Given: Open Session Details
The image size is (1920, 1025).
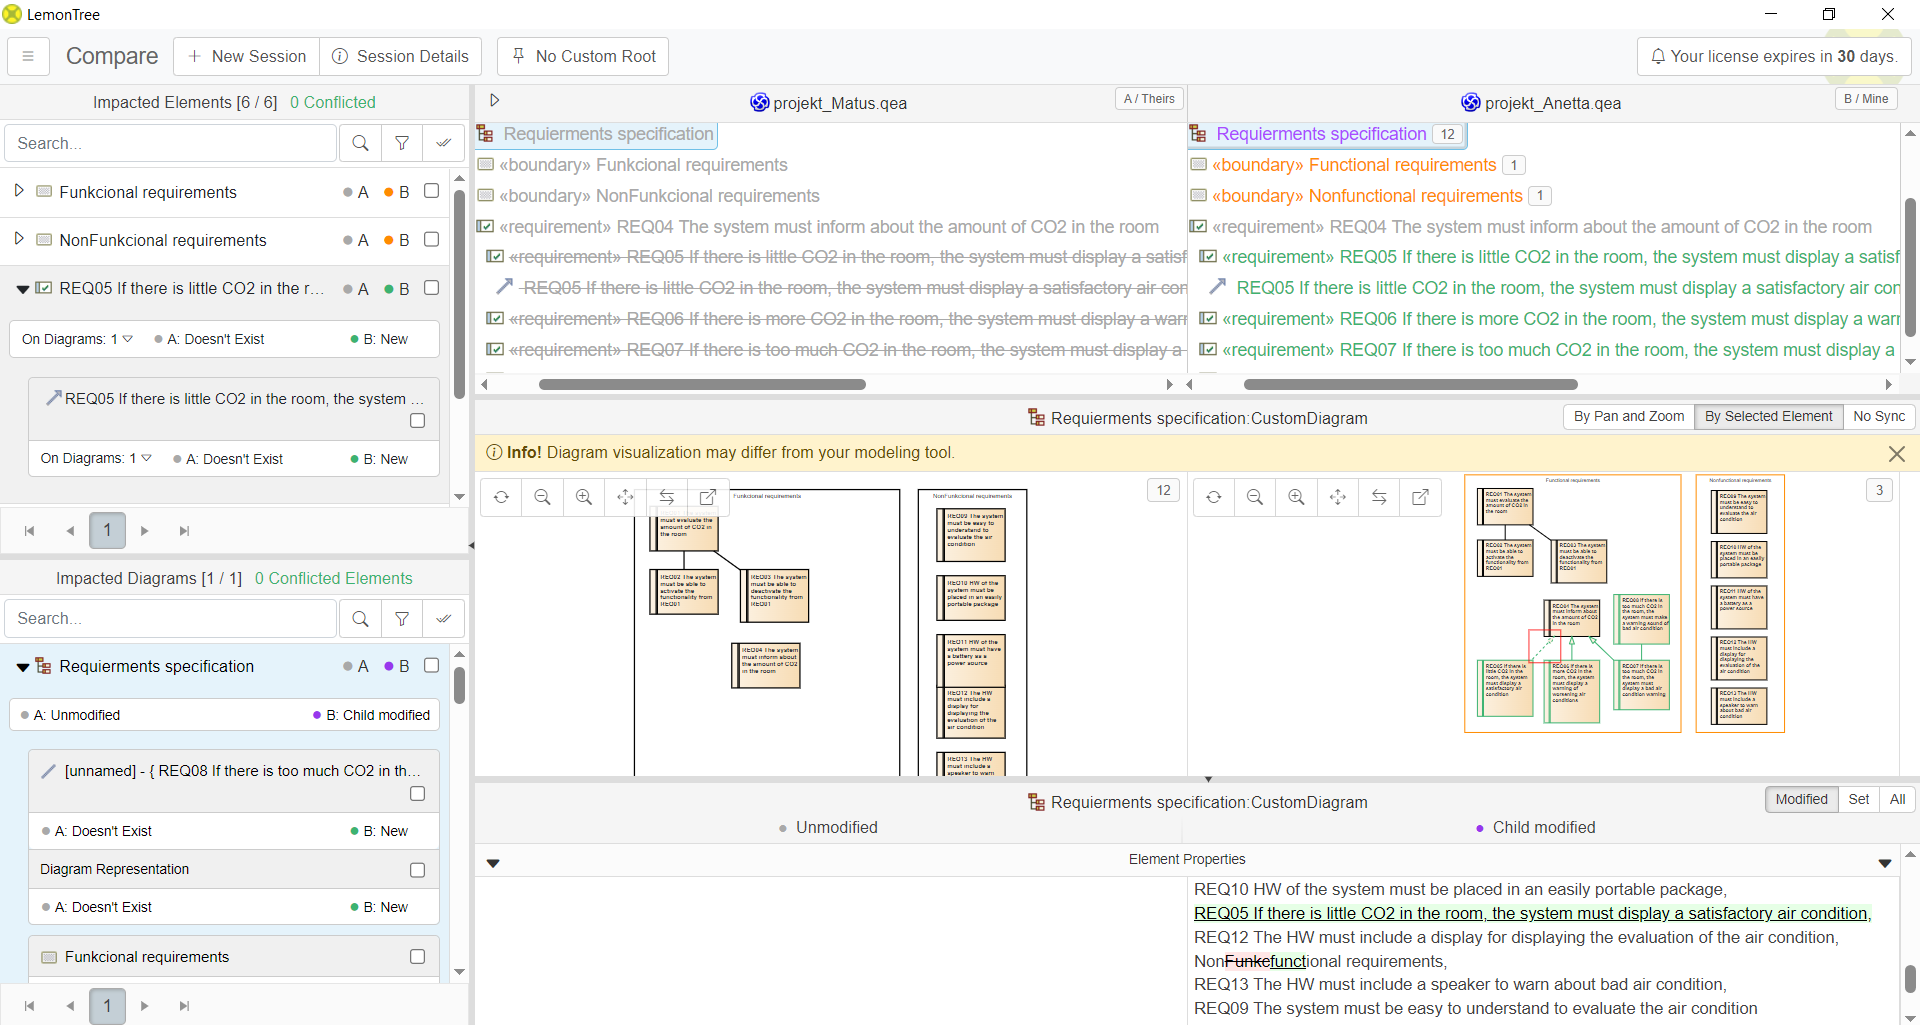Looking at the screenshot, I should (x=400, y=56).
